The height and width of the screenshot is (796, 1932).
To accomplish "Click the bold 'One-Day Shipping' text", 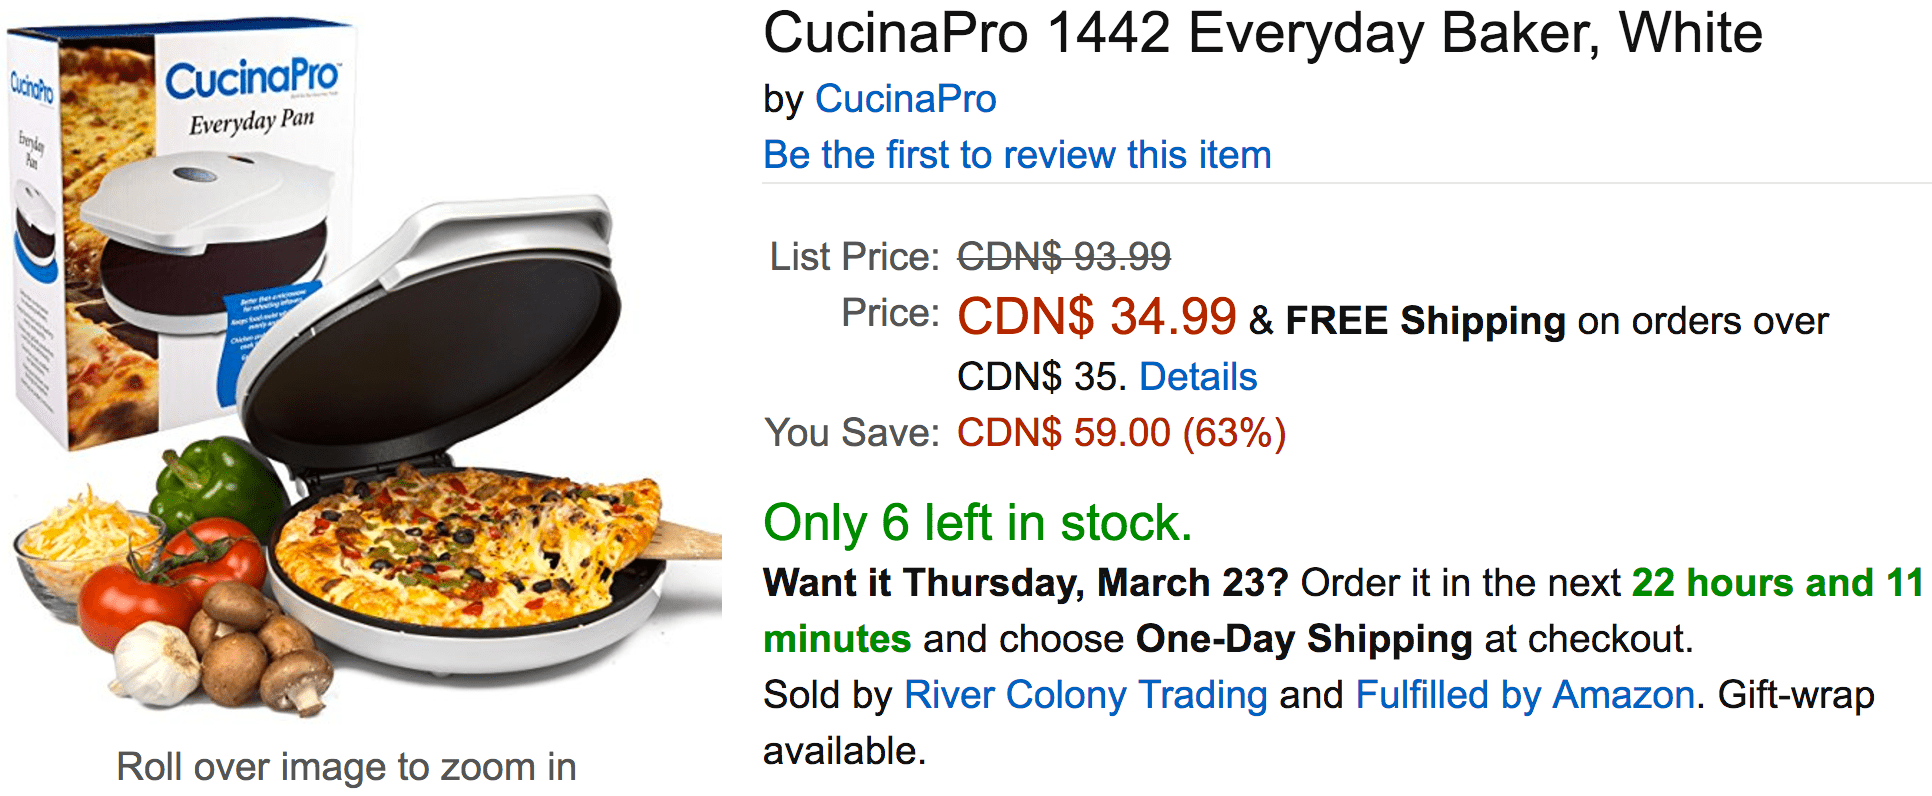I will (1304, 639).
